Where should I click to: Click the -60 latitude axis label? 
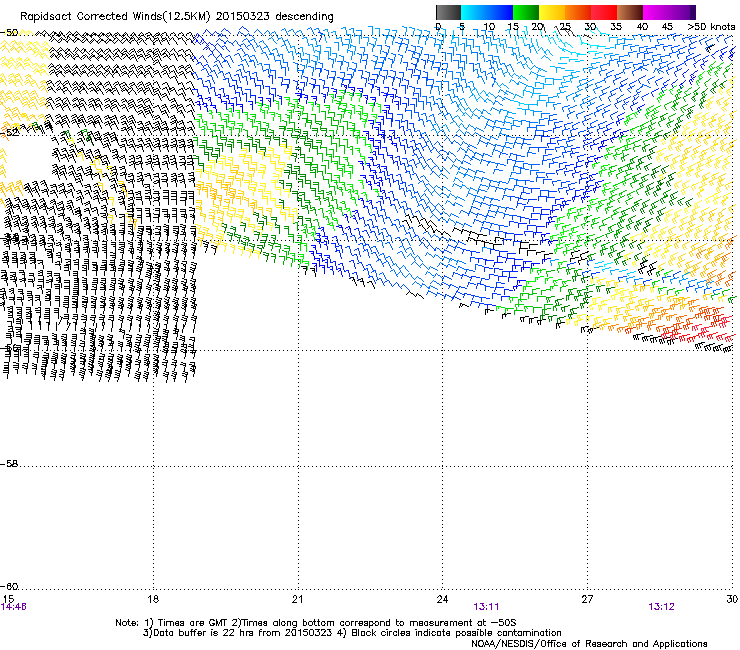coord(9,587)
